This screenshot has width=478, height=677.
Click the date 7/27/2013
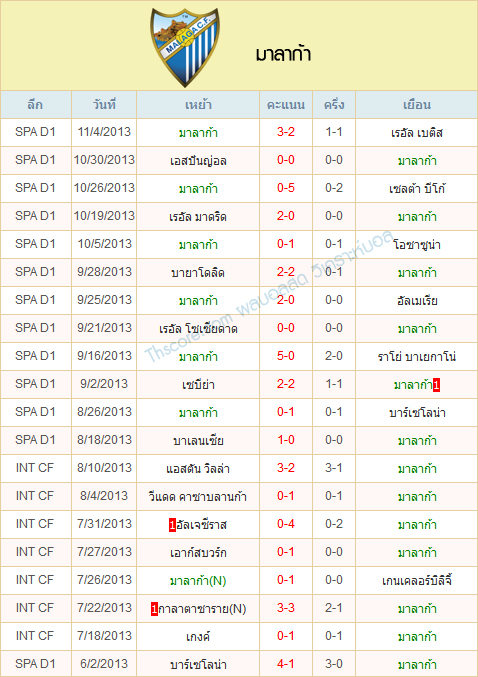(104, 552)
